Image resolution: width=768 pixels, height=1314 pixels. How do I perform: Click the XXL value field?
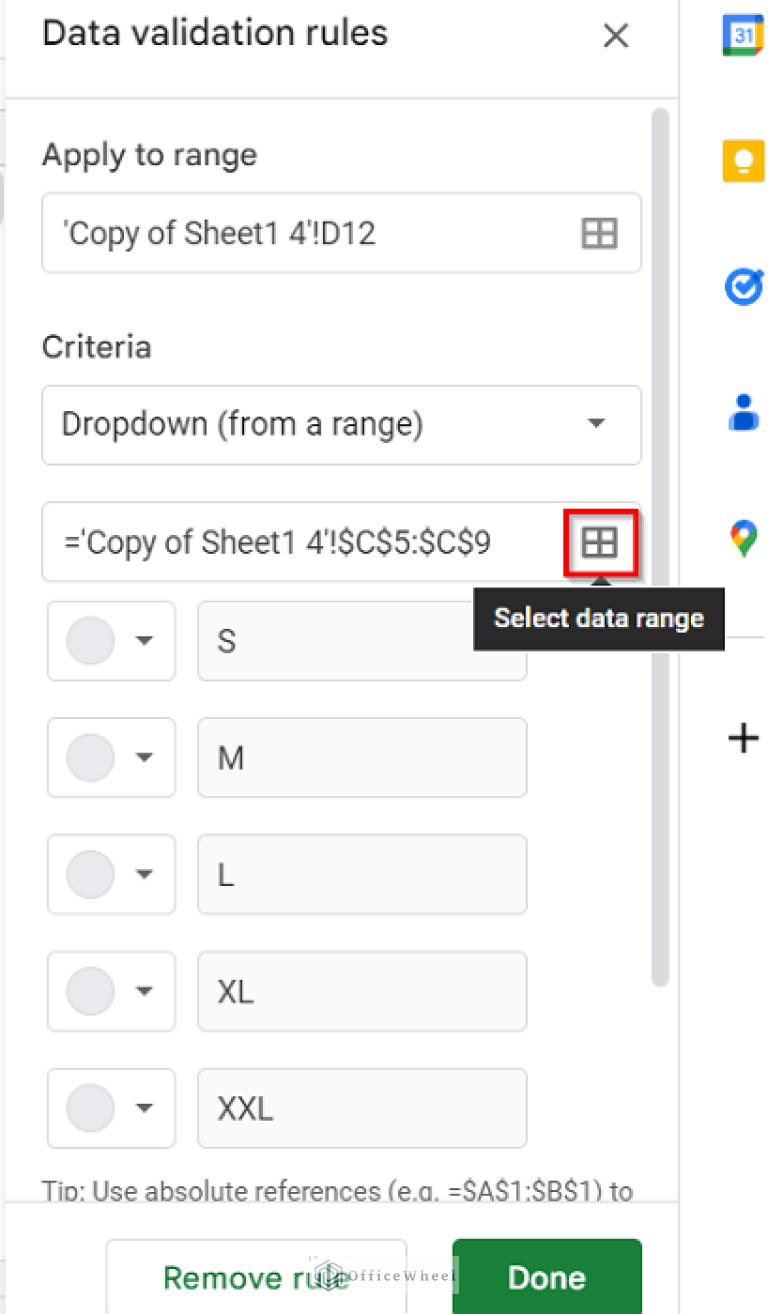coord(362,1108)
